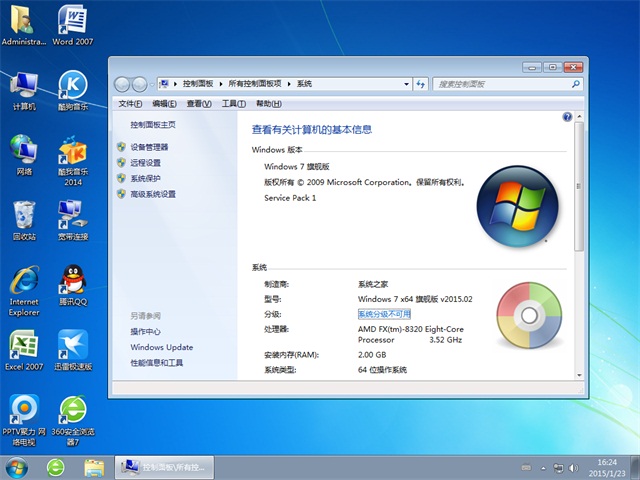Launch 酷狗音乐 desktop shortcut

pos(73,91)
